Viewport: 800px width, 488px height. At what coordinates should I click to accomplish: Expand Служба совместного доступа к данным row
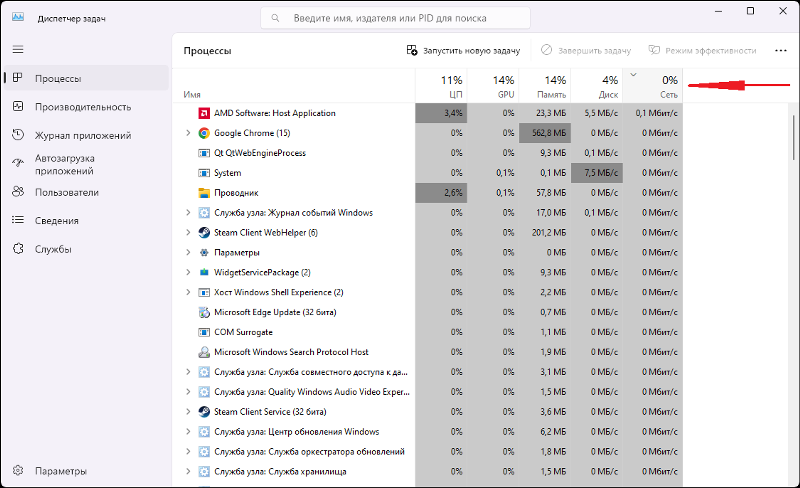click(188, 372)
